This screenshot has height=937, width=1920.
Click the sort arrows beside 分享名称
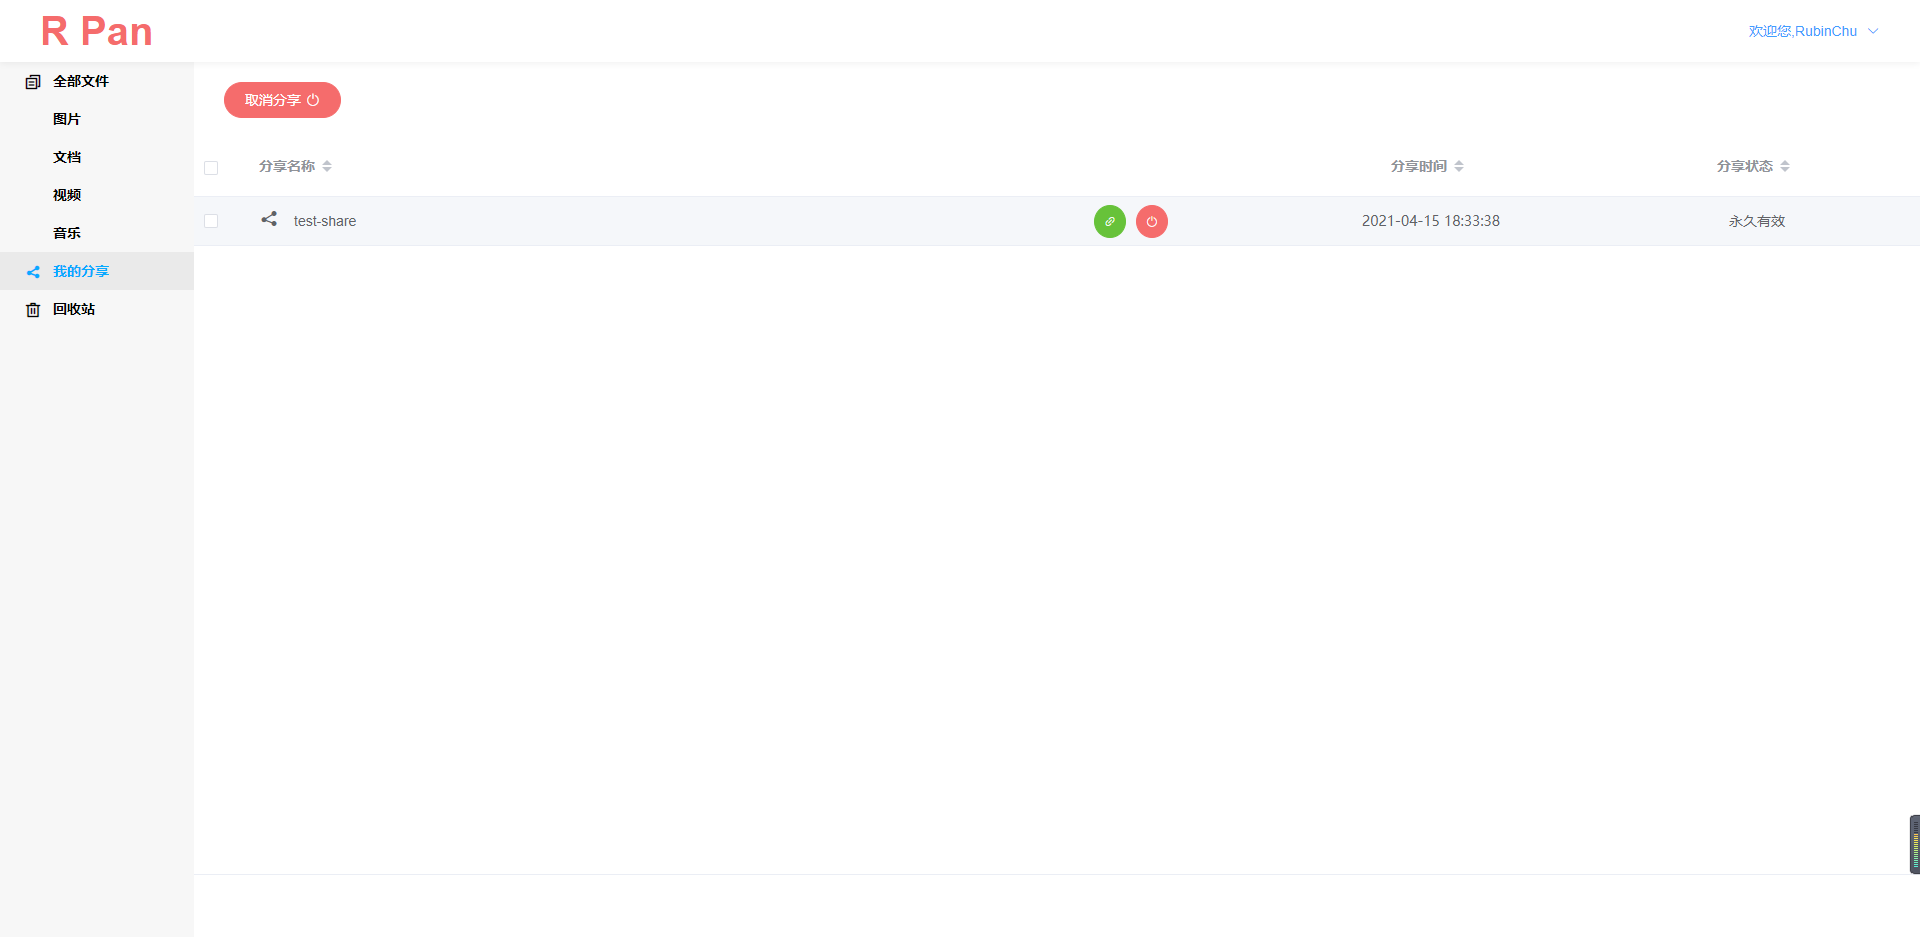click(x=327, y=166)
